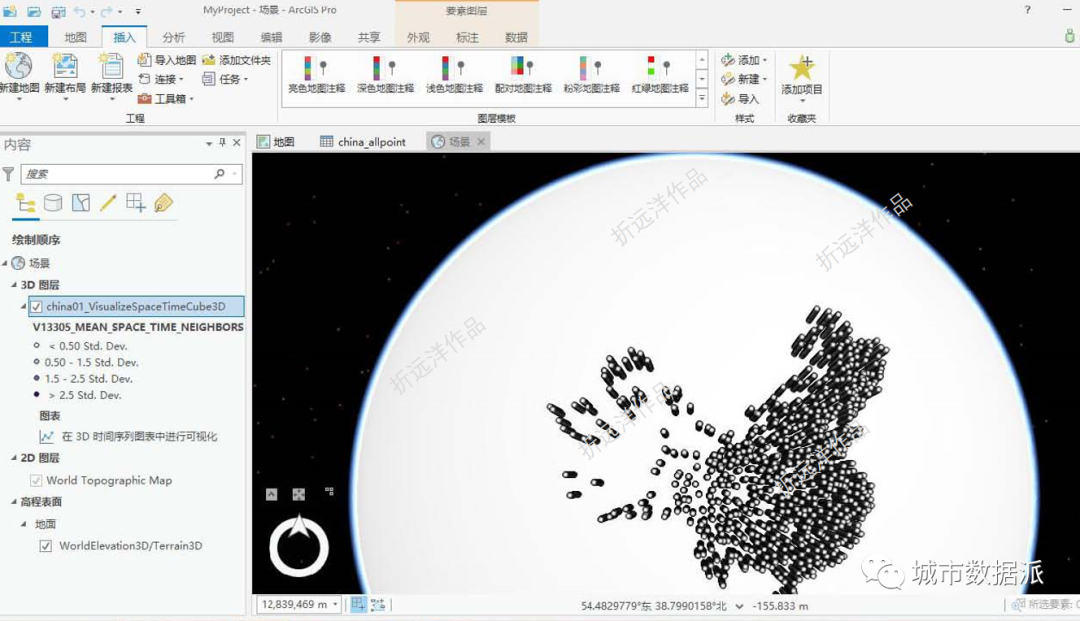Open the Tasks (任务) dropdown
1080x621 pixels.
click(x=225, y=79)
